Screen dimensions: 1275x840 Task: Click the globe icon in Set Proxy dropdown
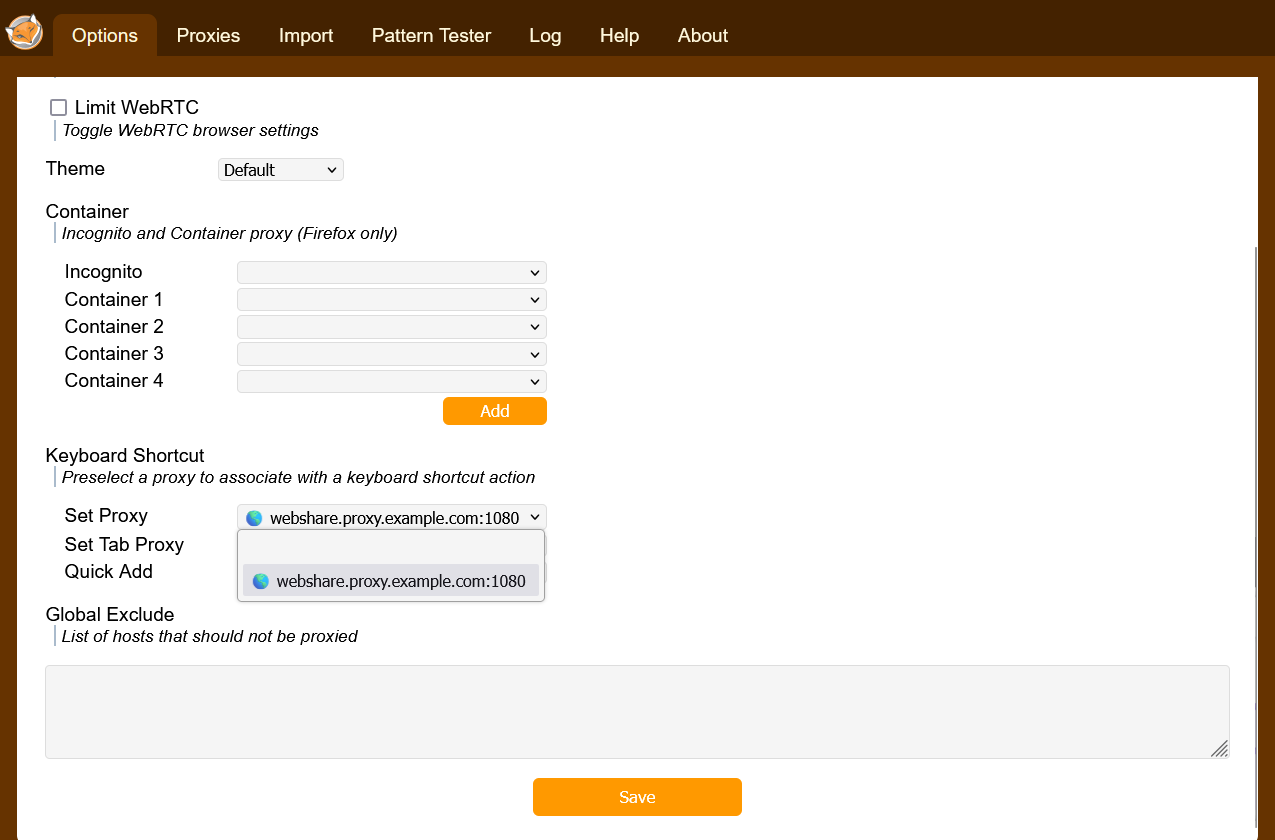(x=254, y=518)
